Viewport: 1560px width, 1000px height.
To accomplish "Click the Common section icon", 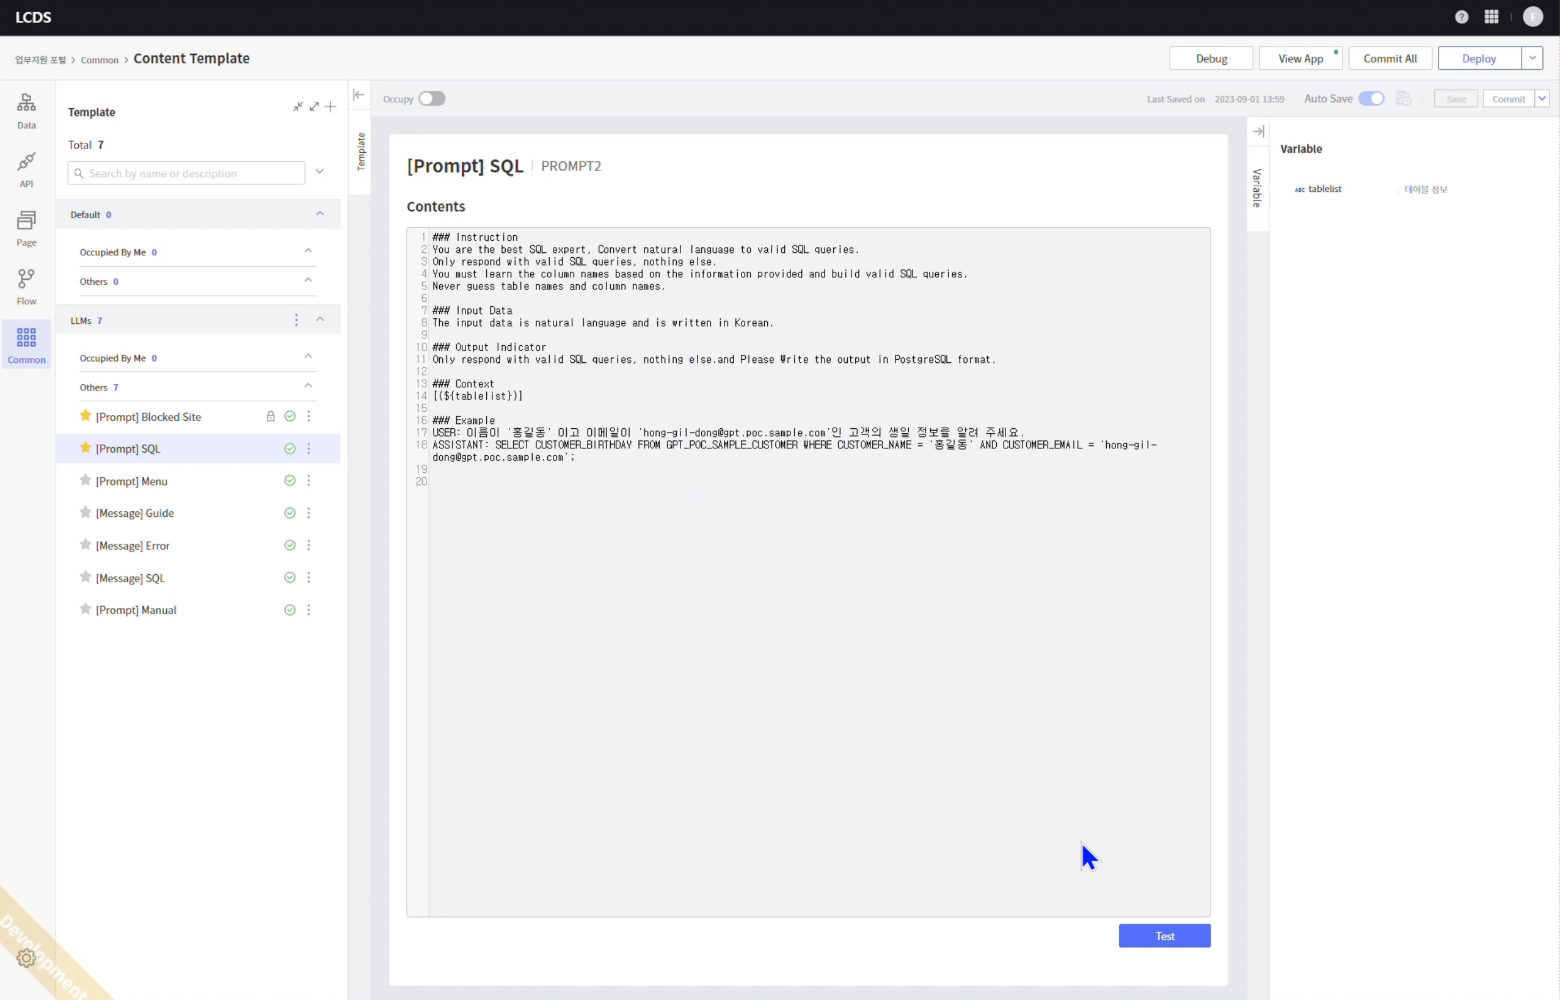I will pyautogui.click(x=26, y=343).
